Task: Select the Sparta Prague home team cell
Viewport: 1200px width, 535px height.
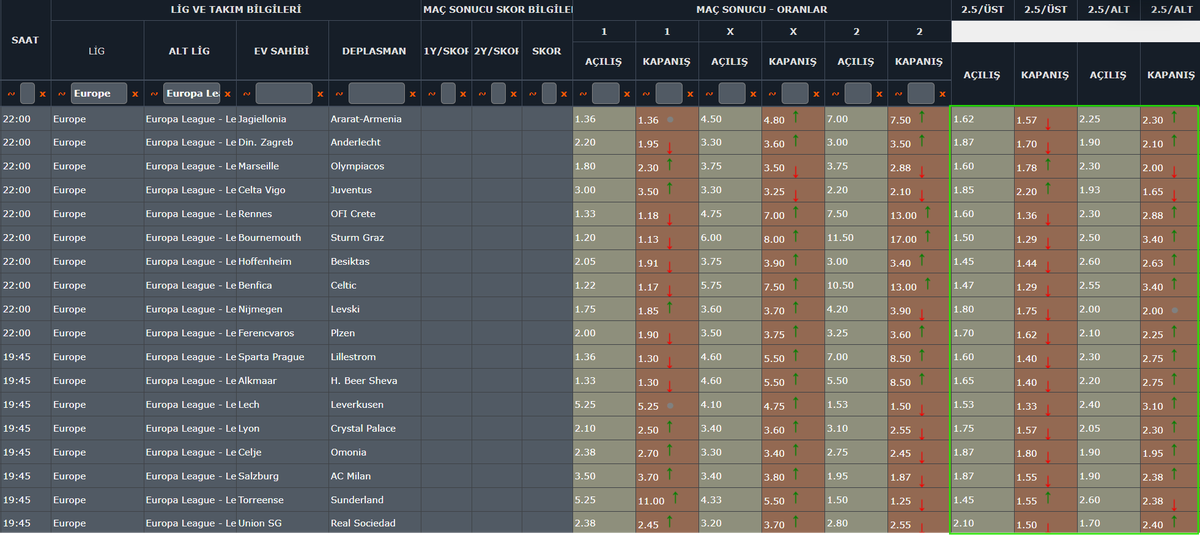Action: pyautogui.click(x=283, y=357)
